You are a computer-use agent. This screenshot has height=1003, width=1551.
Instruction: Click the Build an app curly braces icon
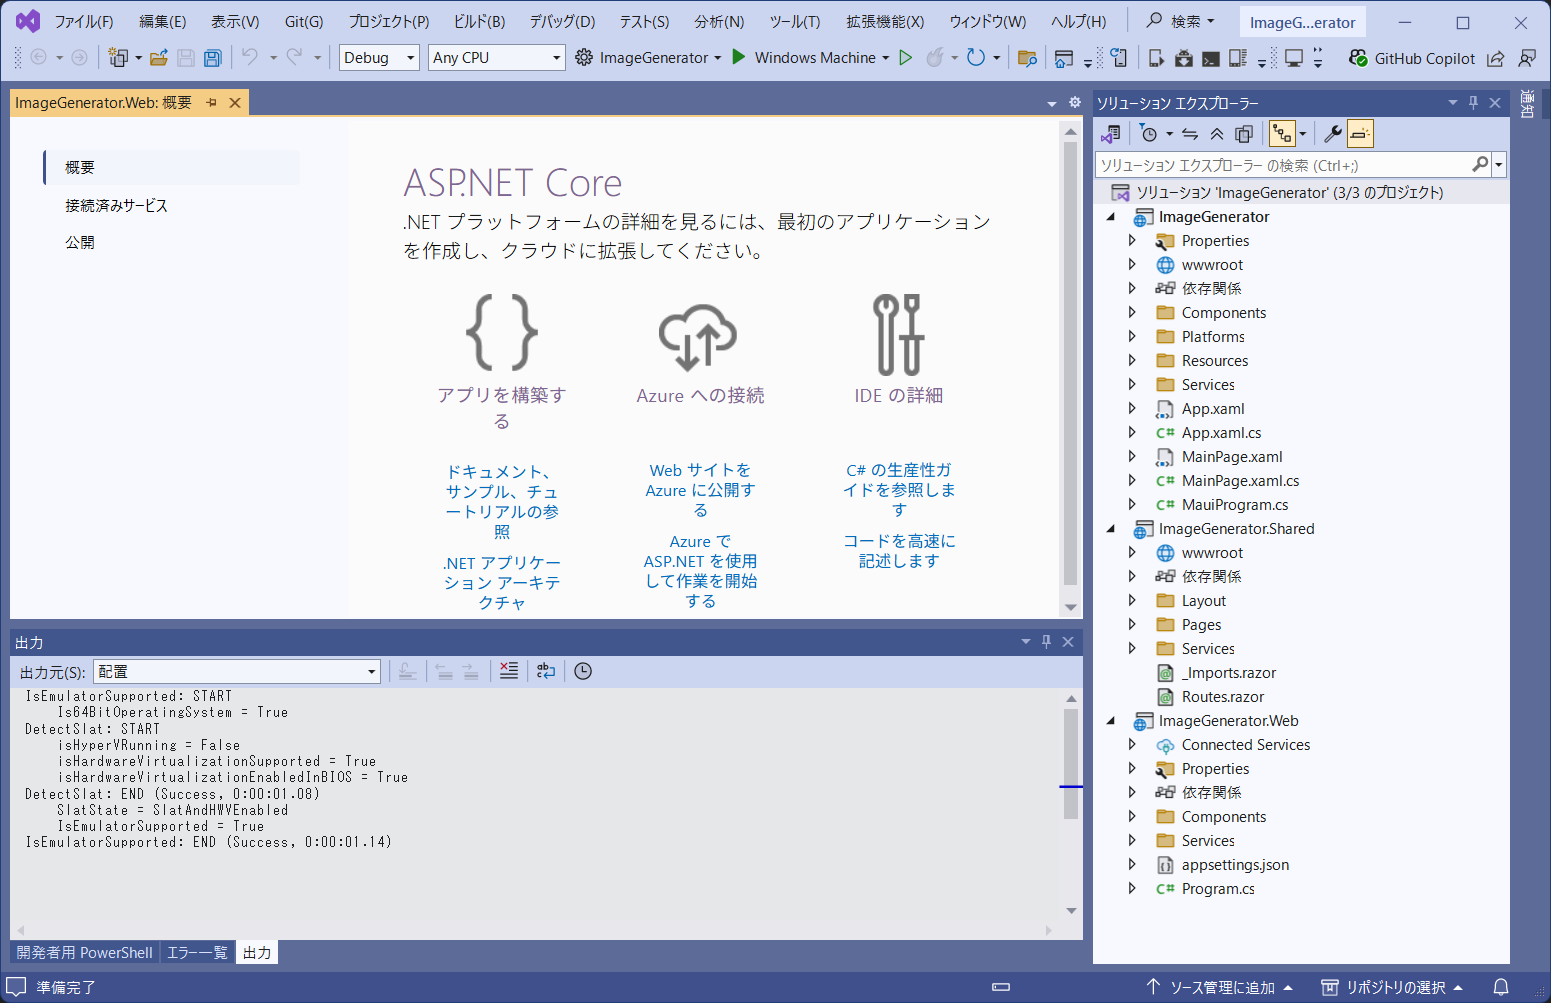502,333
